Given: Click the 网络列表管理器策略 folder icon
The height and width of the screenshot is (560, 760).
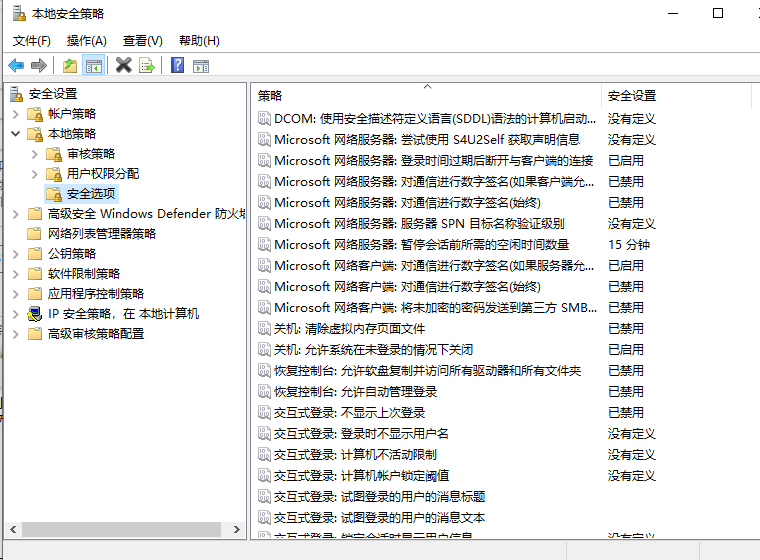Looking at the screenshot, I should click(x=35, y=234).
